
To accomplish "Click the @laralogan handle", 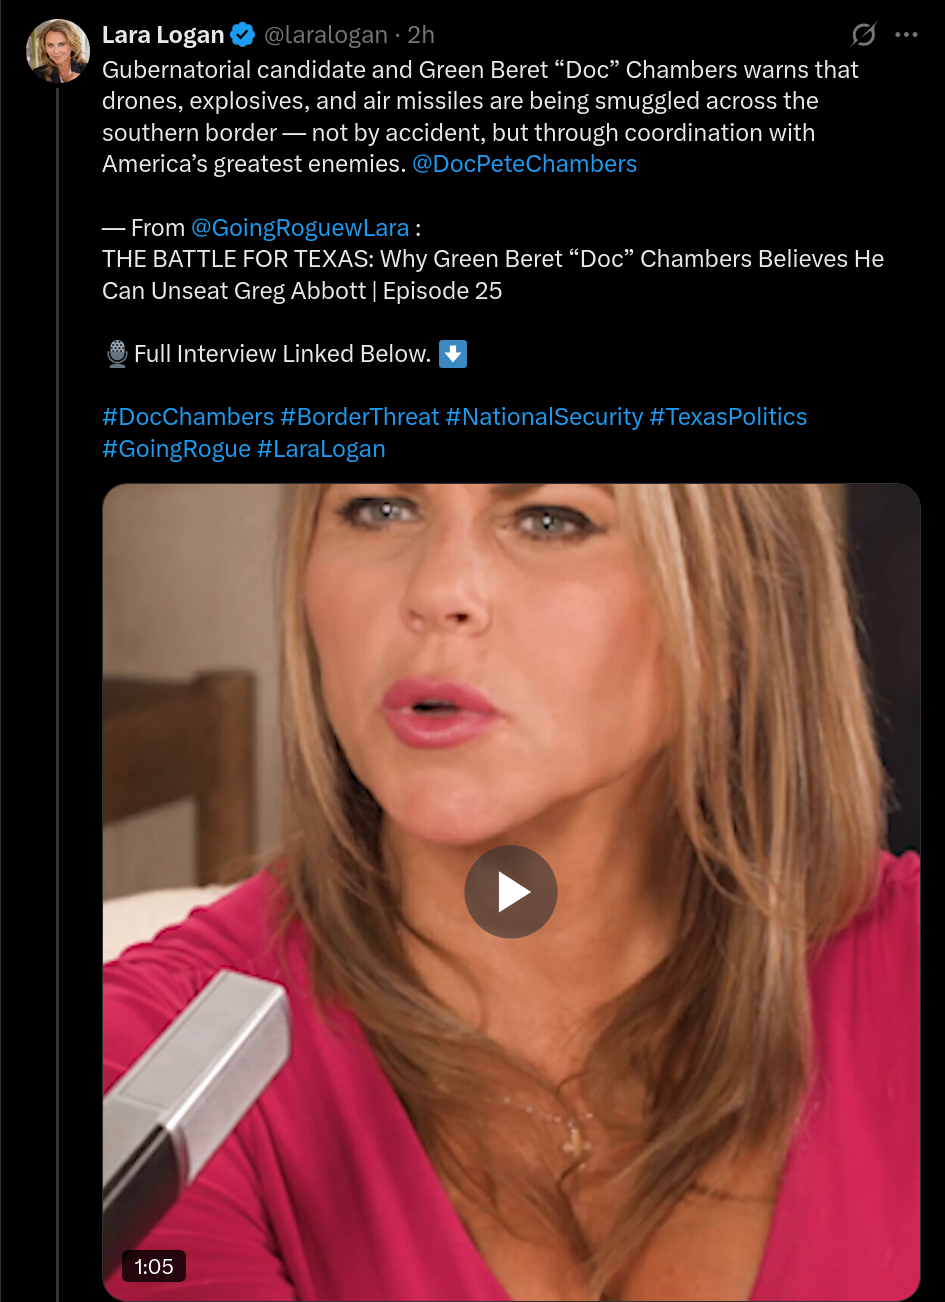I will [325, 35].
